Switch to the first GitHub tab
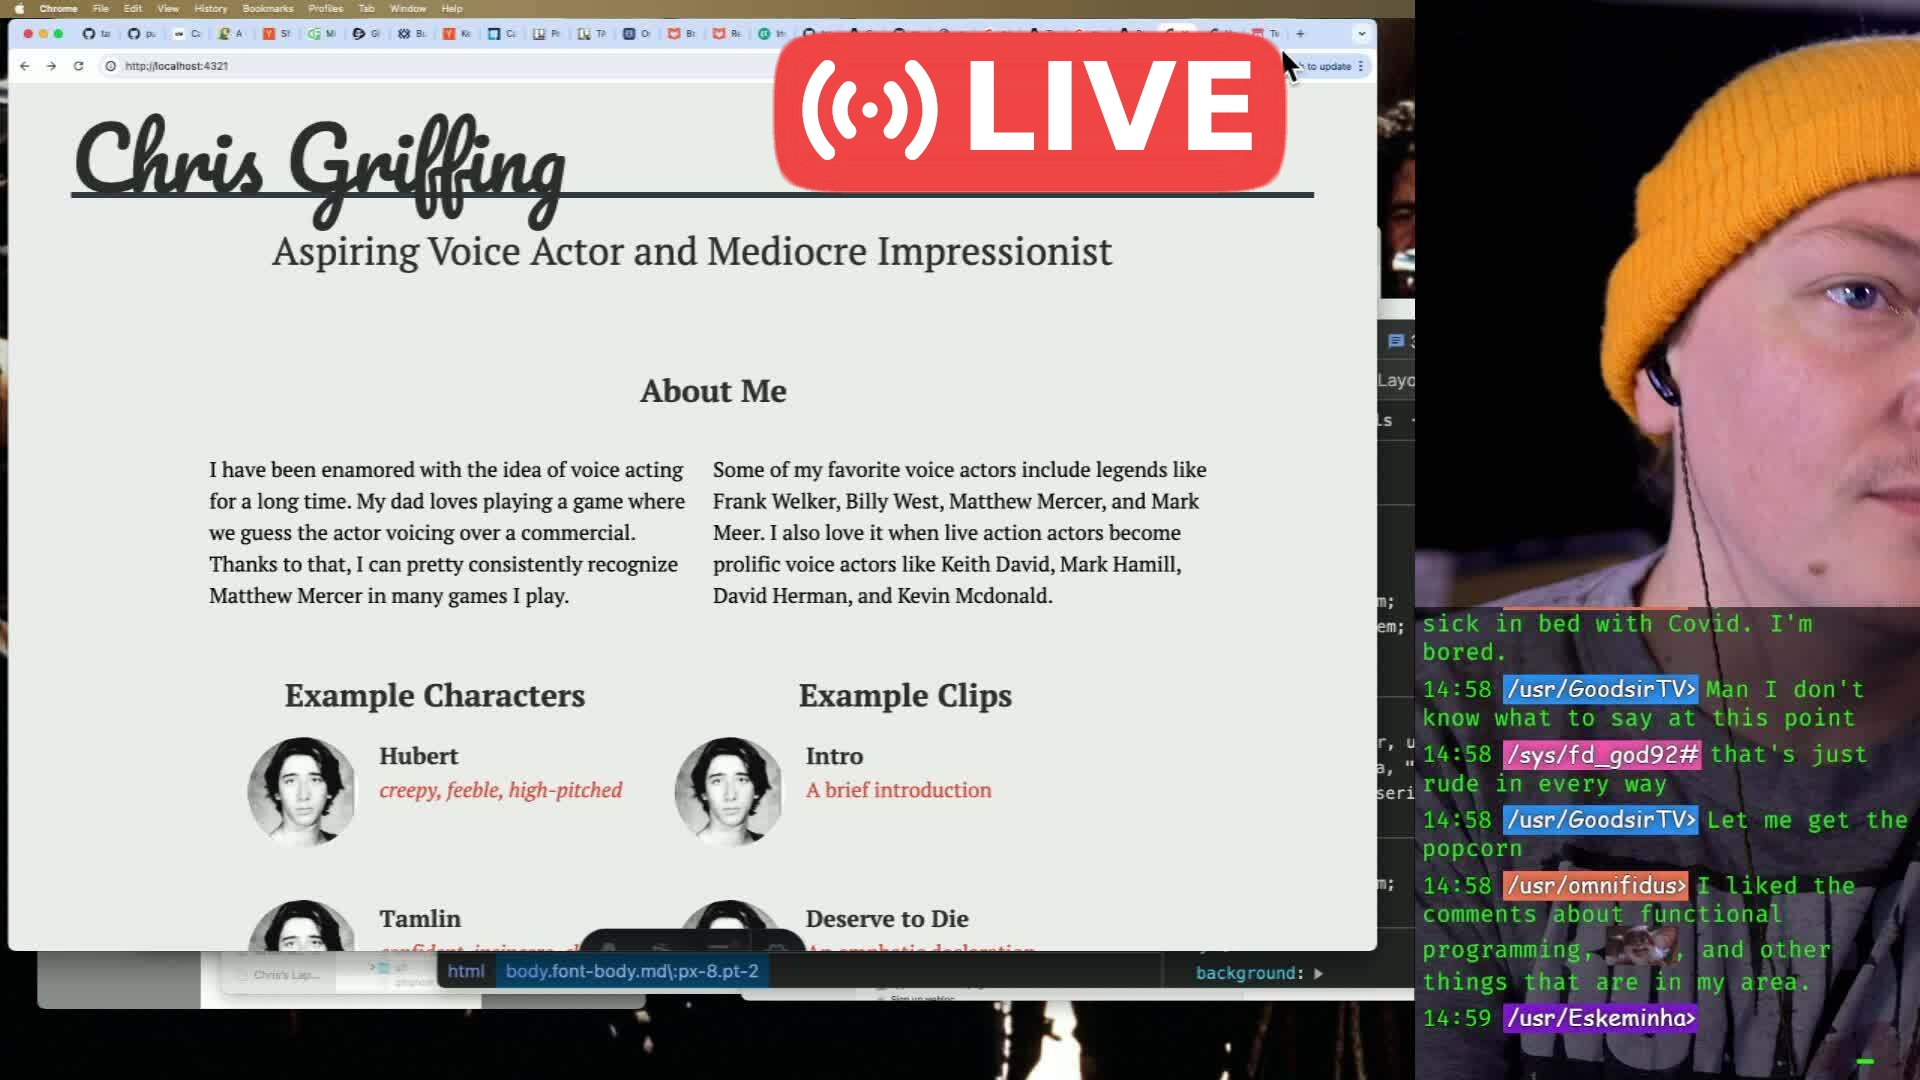The image size is (1920, 1080). (96, 33)
